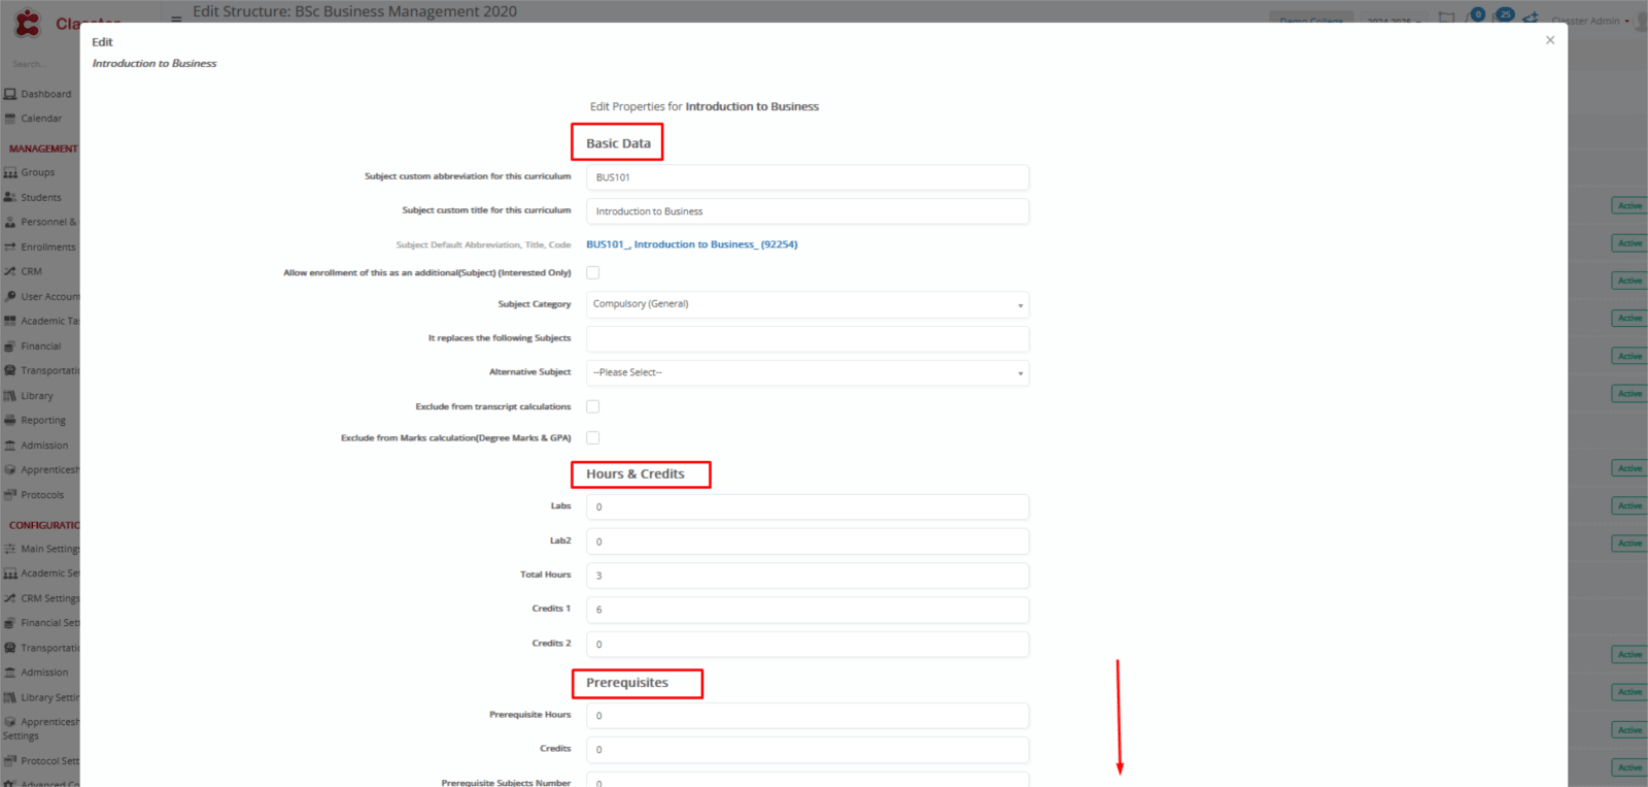
Task: Open the Alternative Subject dropdown
Action: click(x=807, y=372)
